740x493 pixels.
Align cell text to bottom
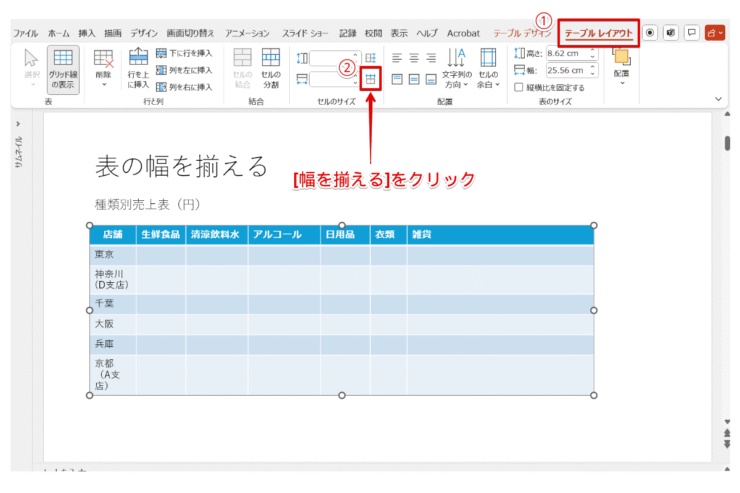click(431, 79)
